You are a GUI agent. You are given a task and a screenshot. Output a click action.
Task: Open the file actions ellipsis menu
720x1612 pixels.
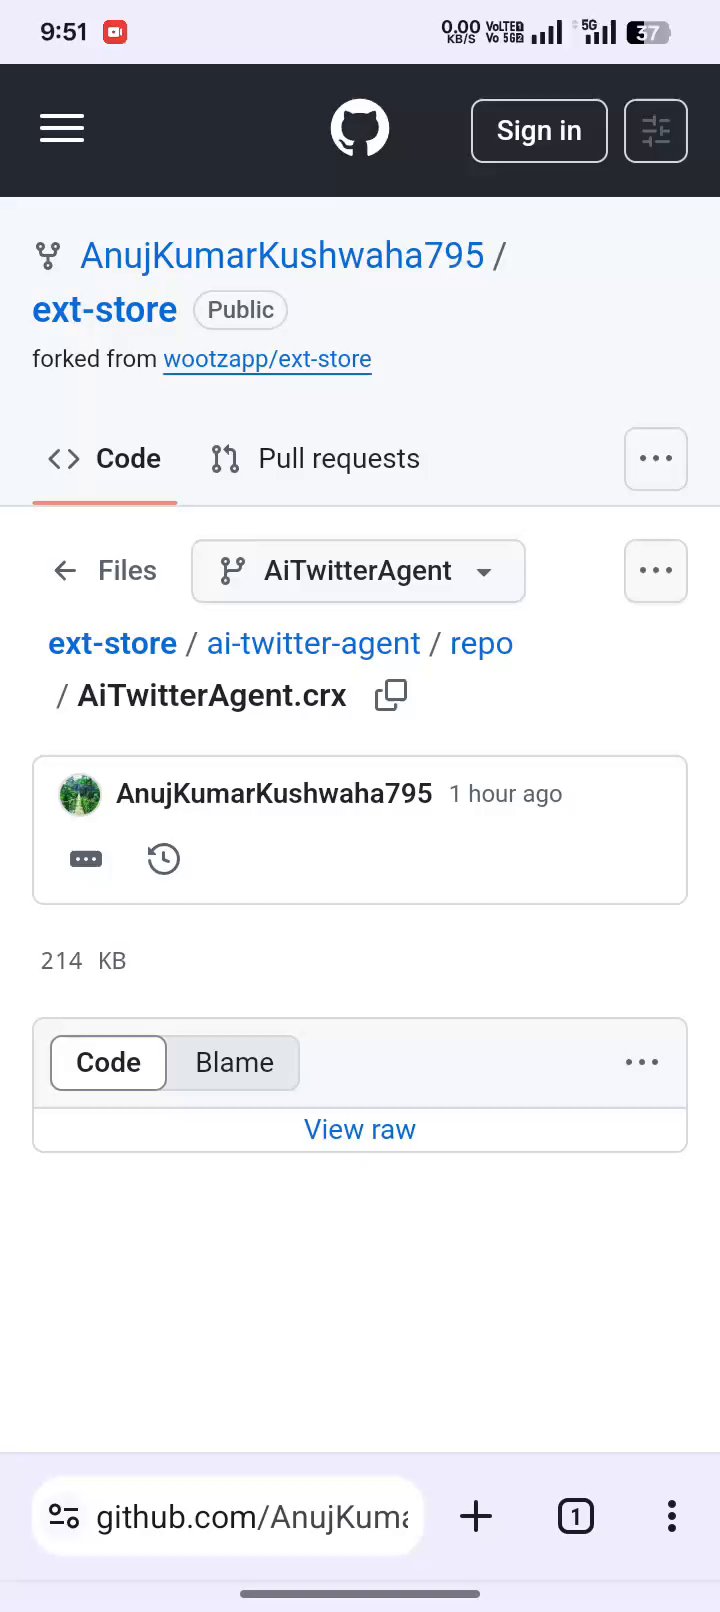click(x=655, y=571)
